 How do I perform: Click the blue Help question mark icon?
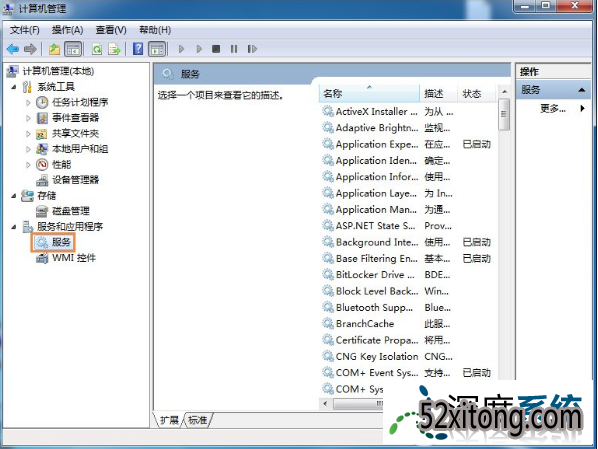point(138,49)
